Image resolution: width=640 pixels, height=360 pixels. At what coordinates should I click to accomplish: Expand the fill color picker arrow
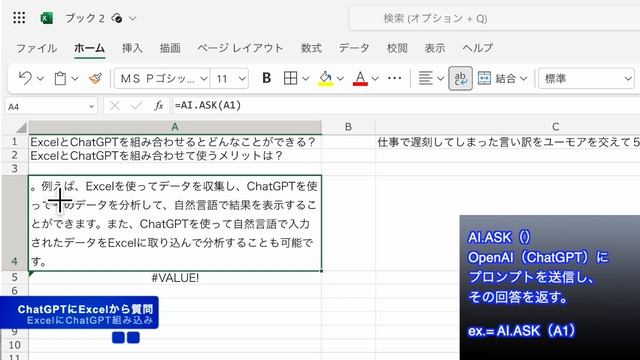[x=340, y=78]
